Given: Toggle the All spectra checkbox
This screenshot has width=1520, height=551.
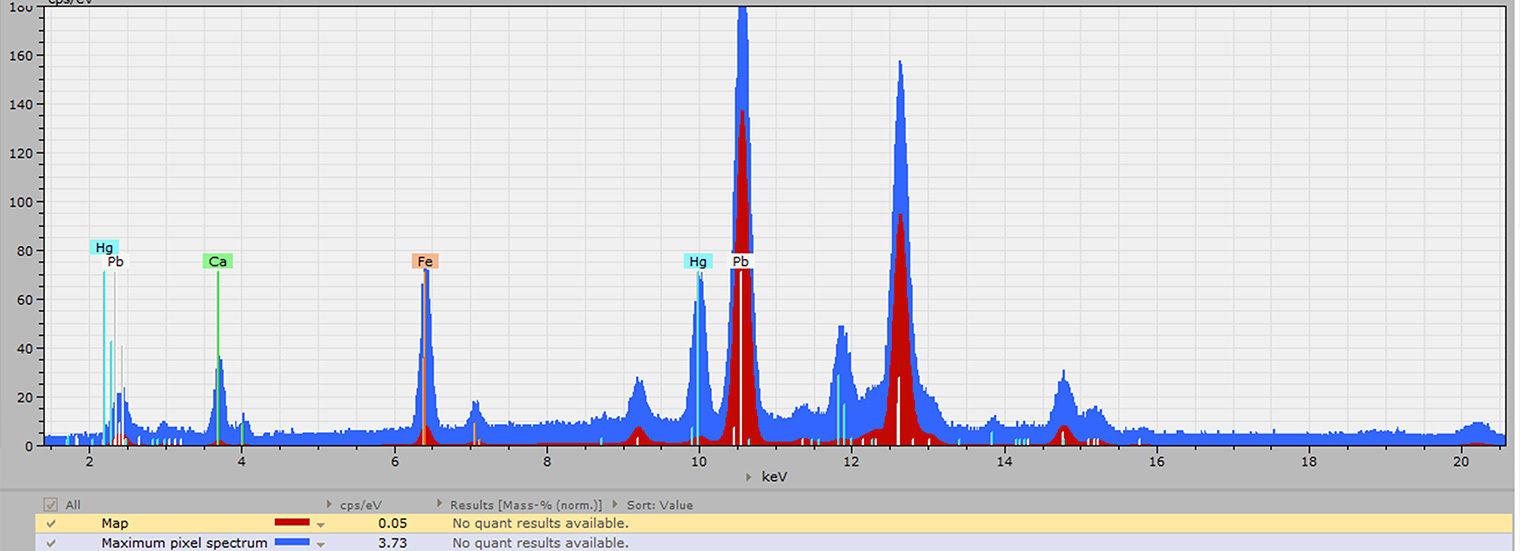Looking at the screenshot, I should coord(50,505).
